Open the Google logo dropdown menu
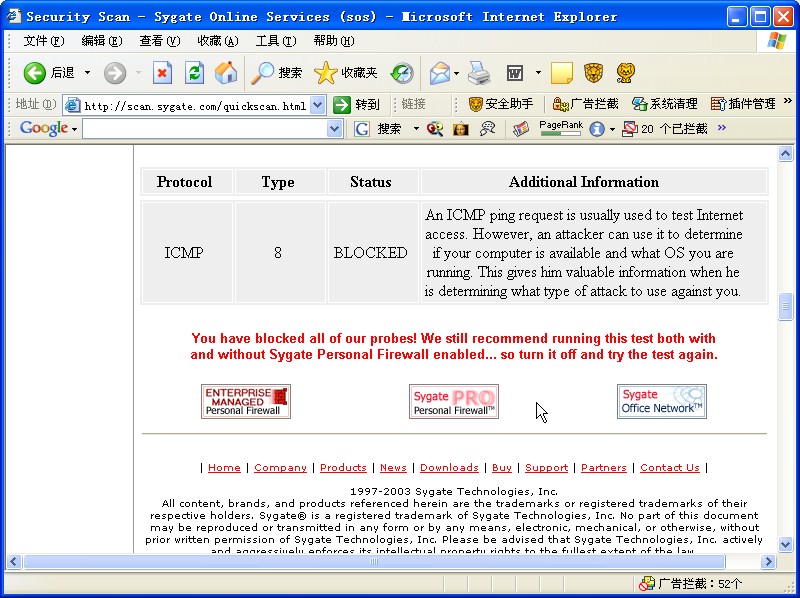800x598 pixels. tap(48, 129)
